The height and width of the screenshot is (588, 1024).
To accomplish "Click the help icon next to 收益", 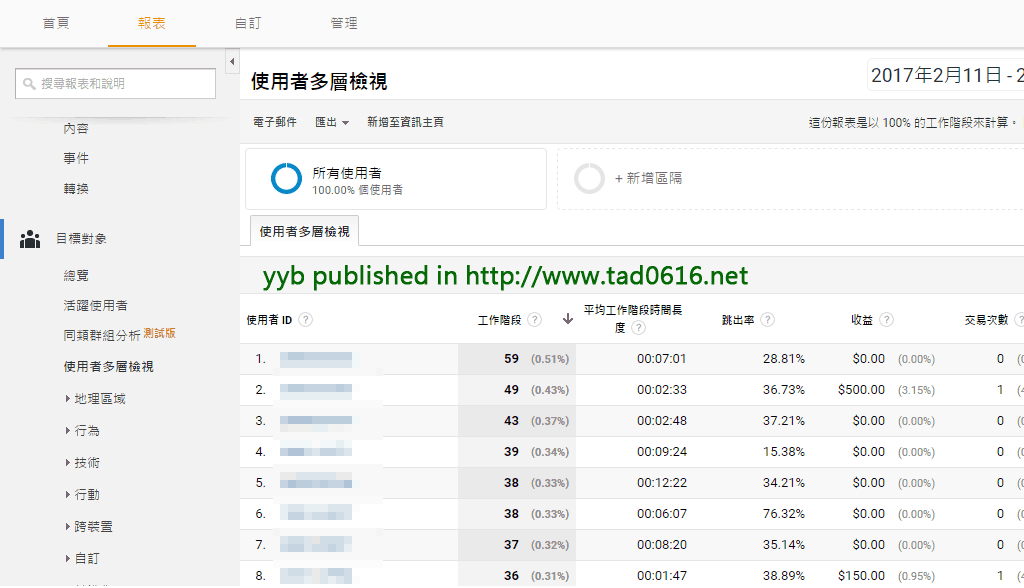I will (x=887, y=320).
